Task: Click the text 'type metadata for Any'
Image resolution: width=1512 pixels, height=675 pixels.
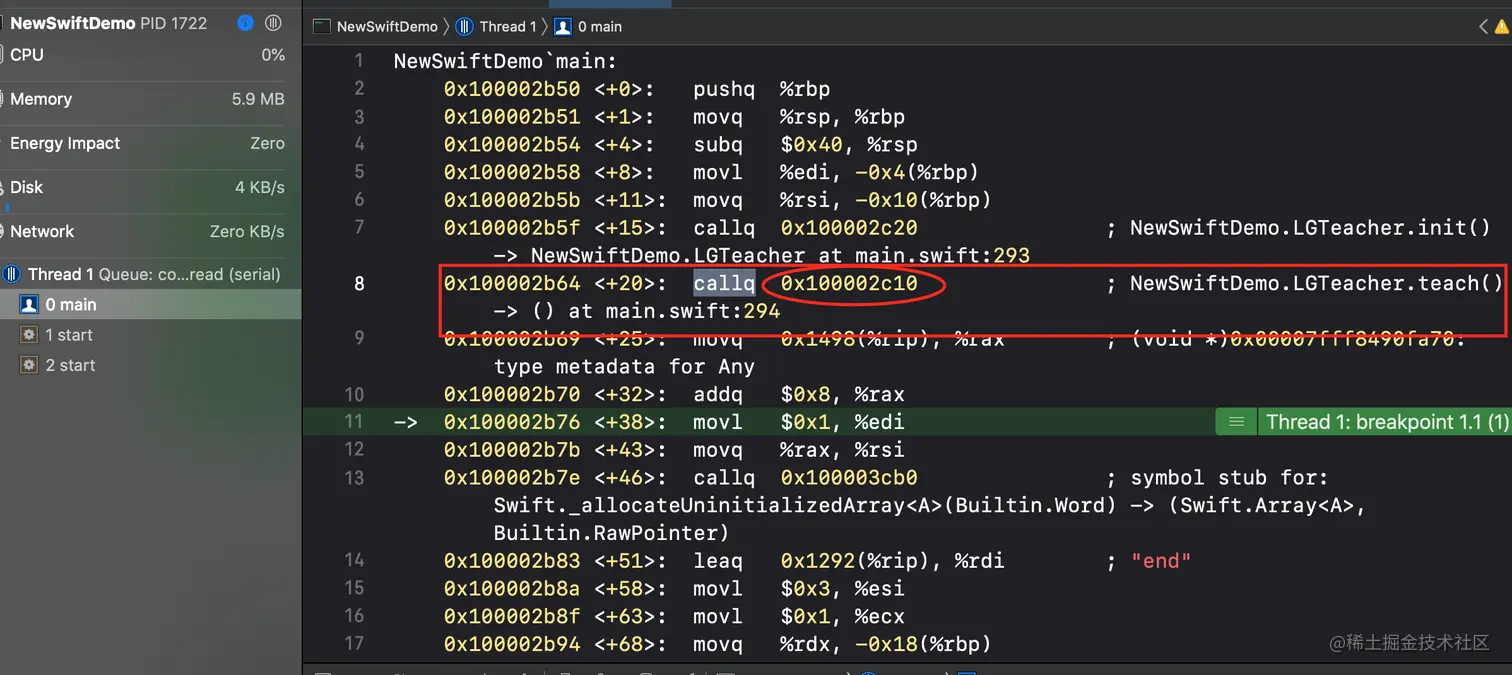Action: (x=624, y=367)
